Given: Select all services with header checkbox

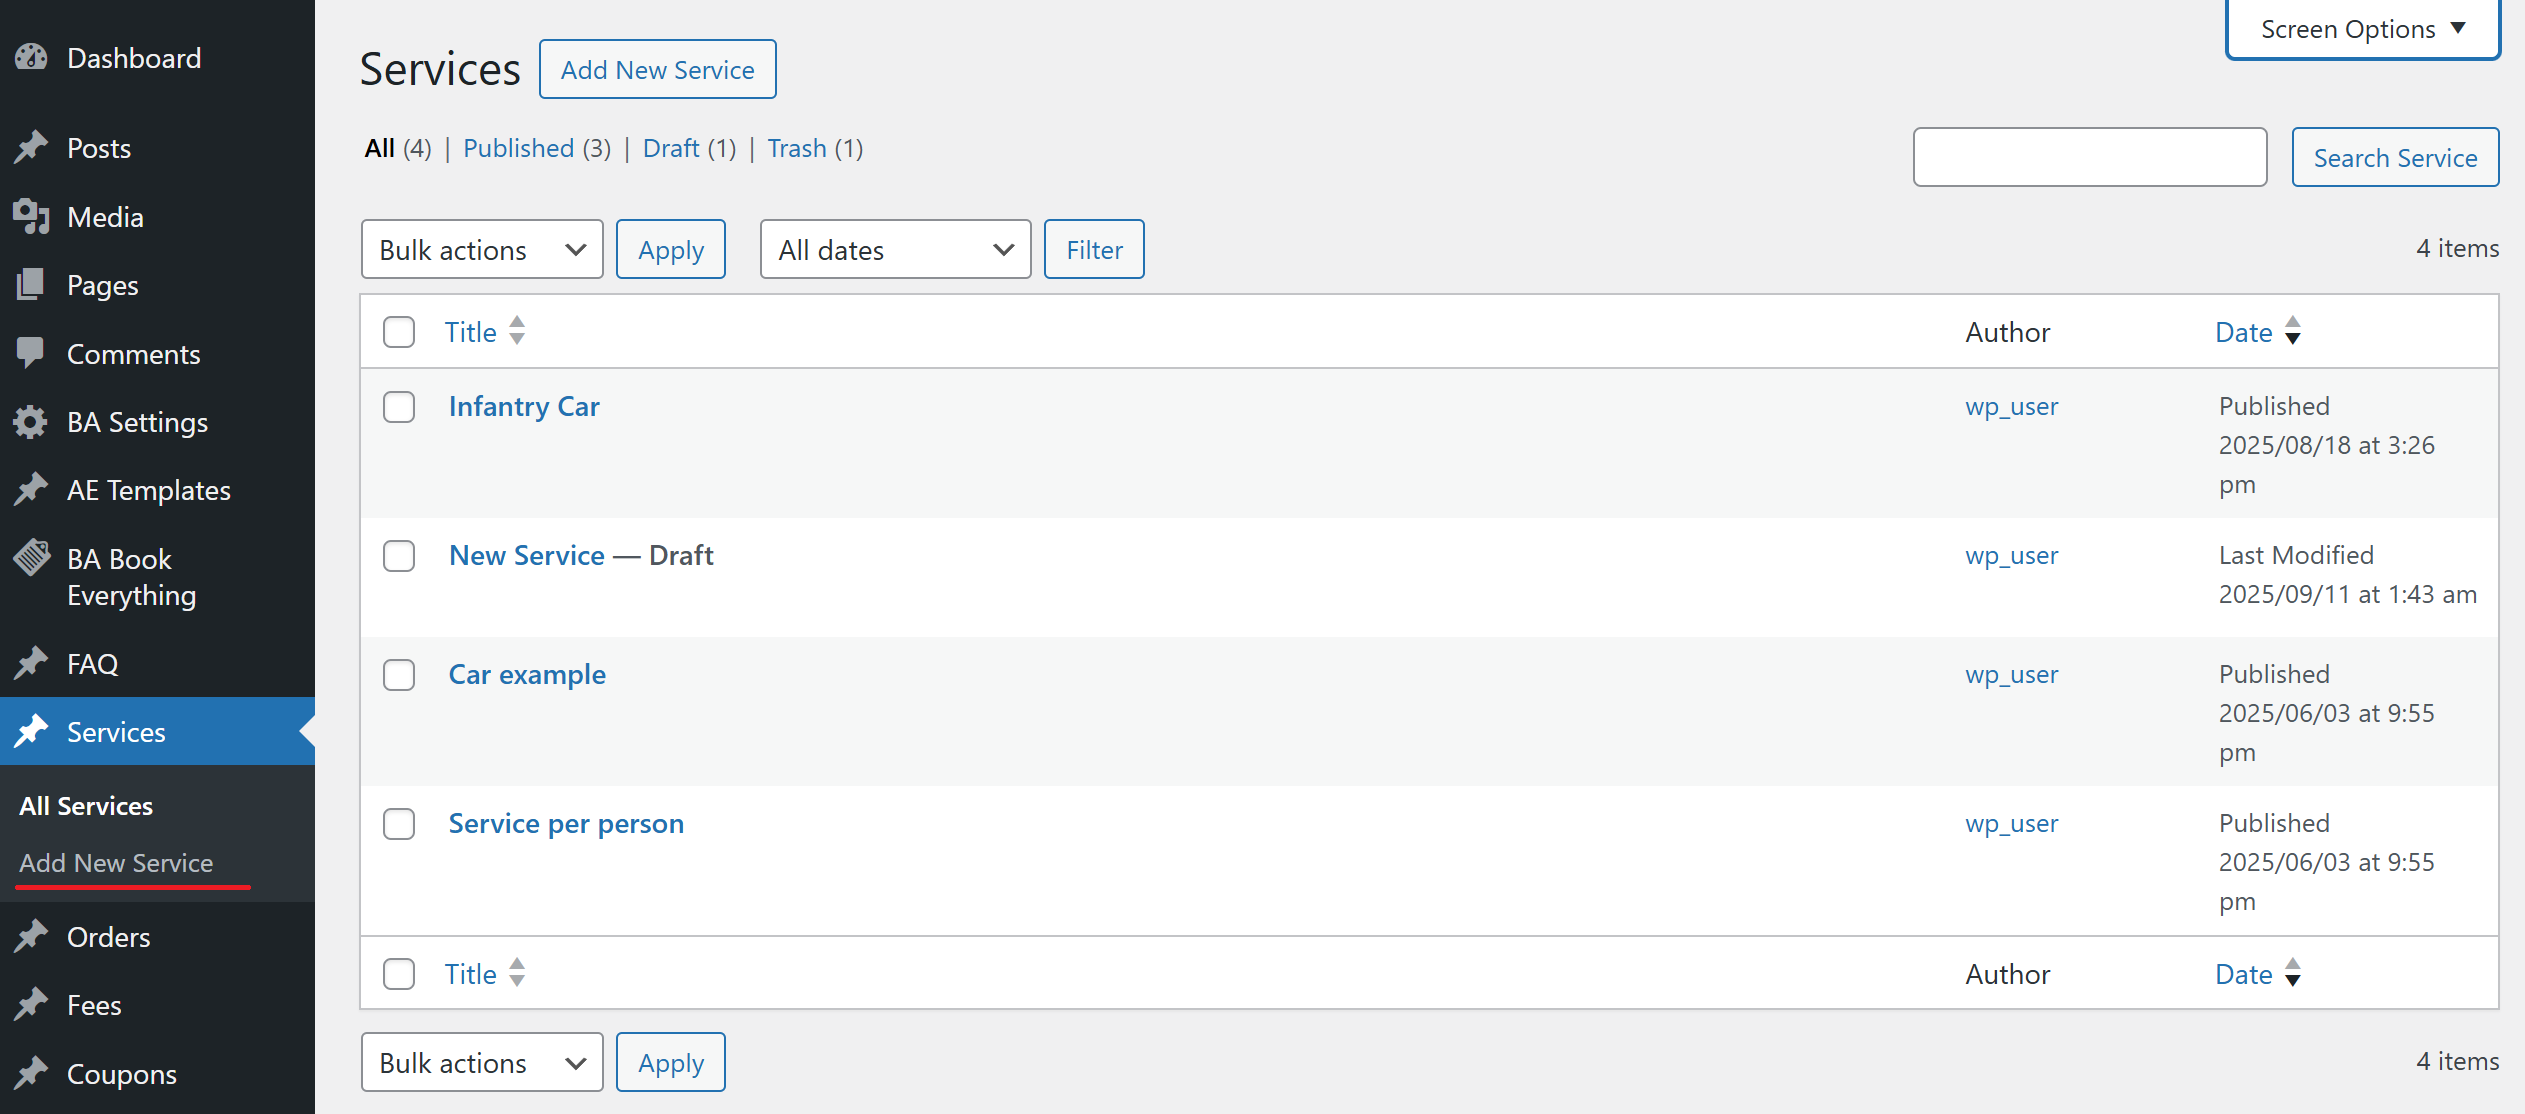Looking at the screenshot, I should pyautogui.click(x=399, y=332).
